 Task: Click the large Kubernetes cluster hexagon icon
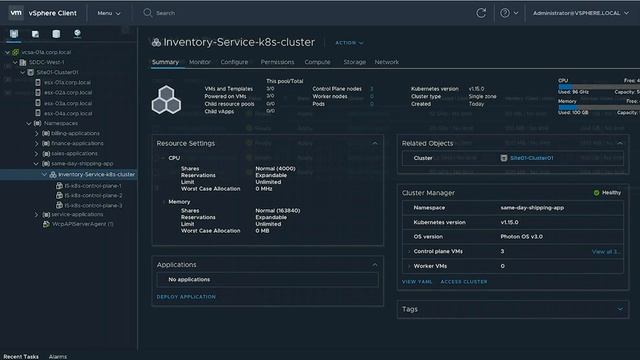[166, 100]
